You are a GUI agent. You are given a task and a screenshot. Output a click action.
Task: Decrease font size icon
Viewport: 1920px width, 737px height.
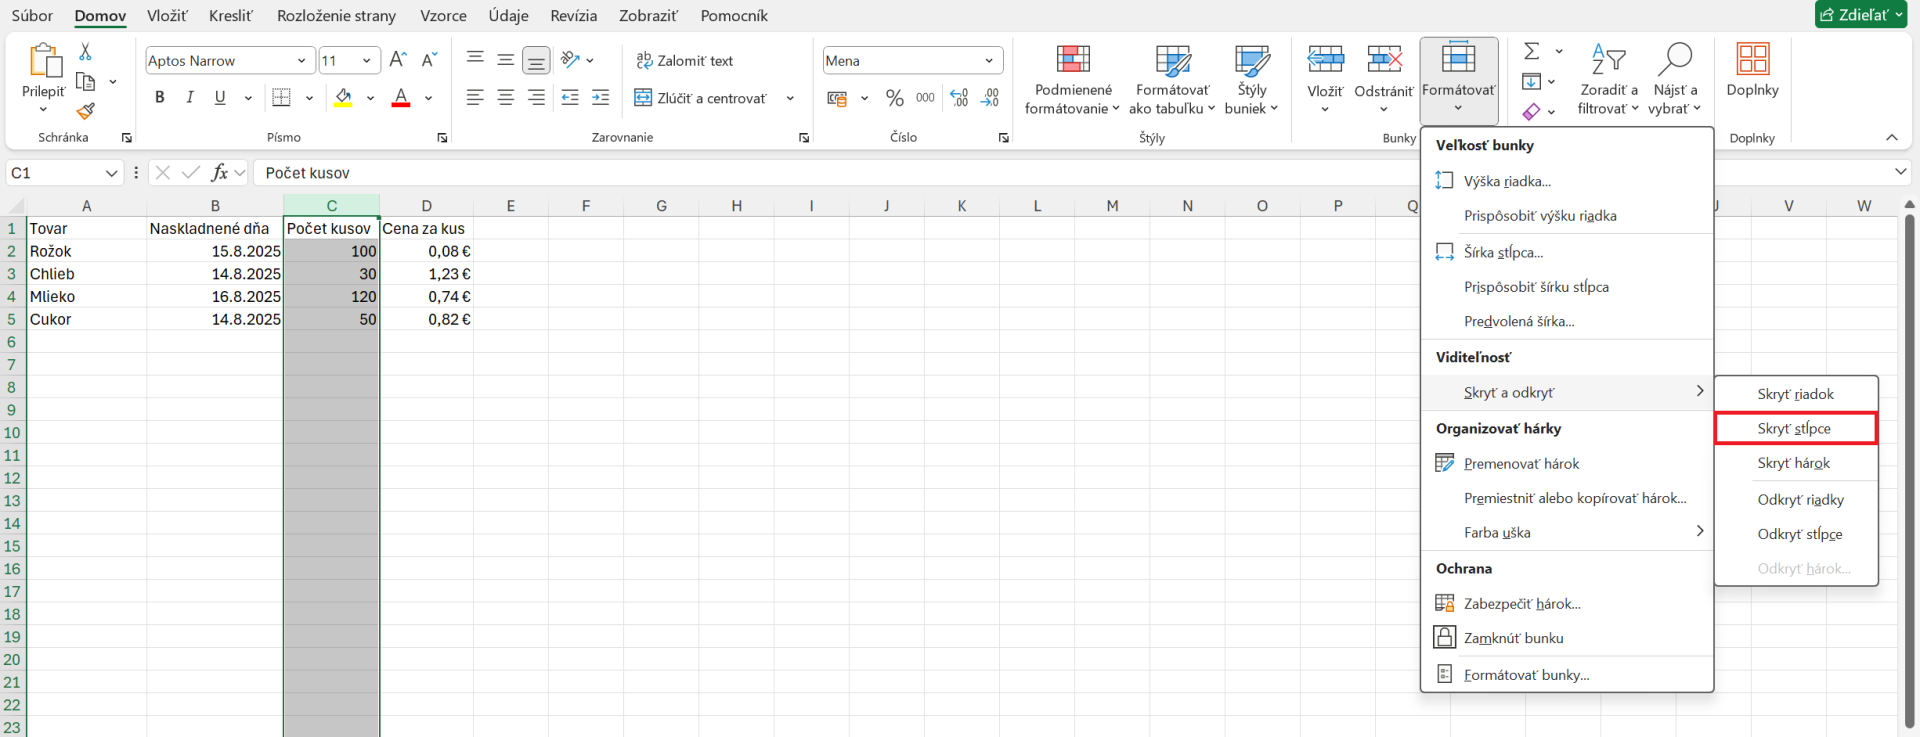430,60
